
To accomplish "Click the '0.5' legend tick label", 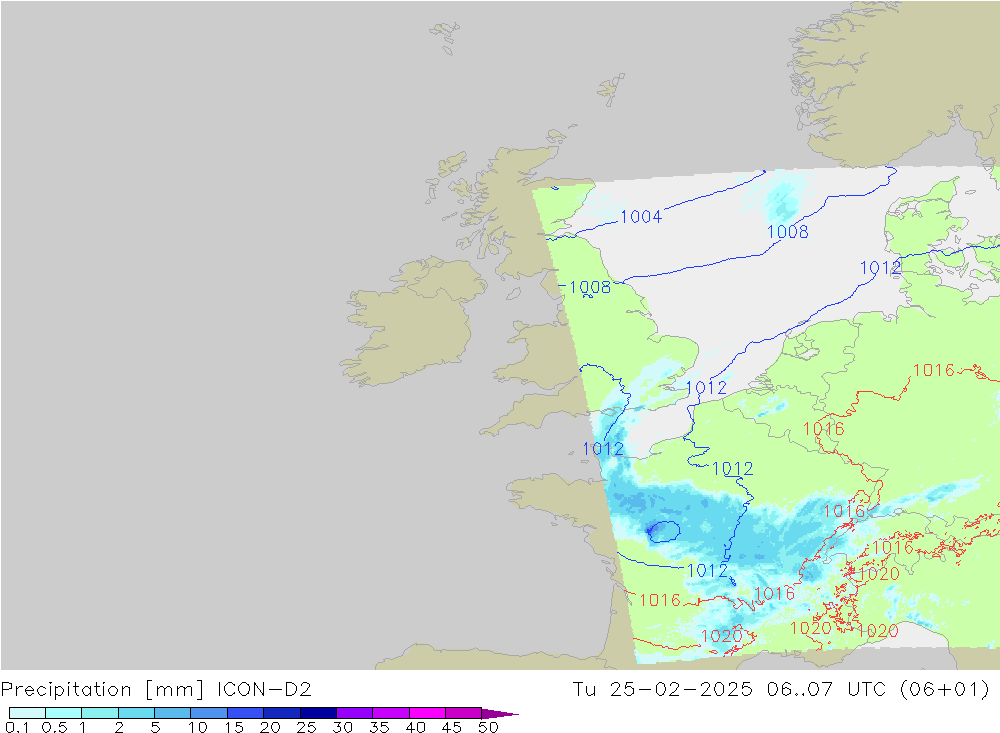I will [54, 727].
